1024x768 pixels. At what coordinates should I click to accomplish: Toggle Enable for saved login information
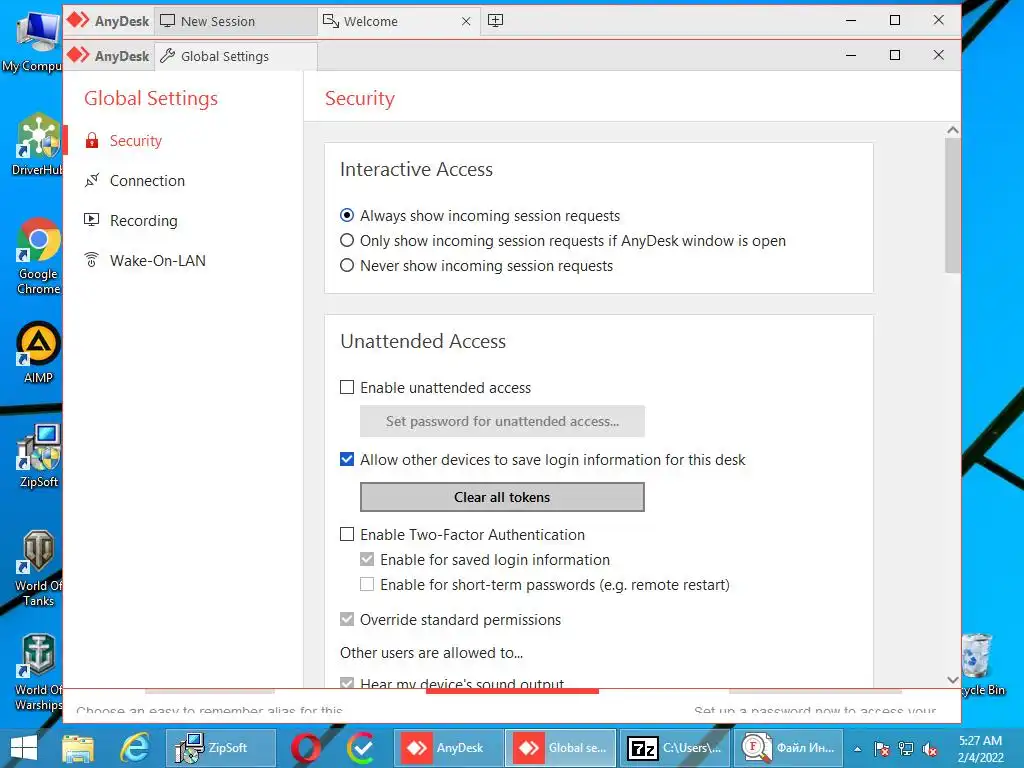pos(367,559)
